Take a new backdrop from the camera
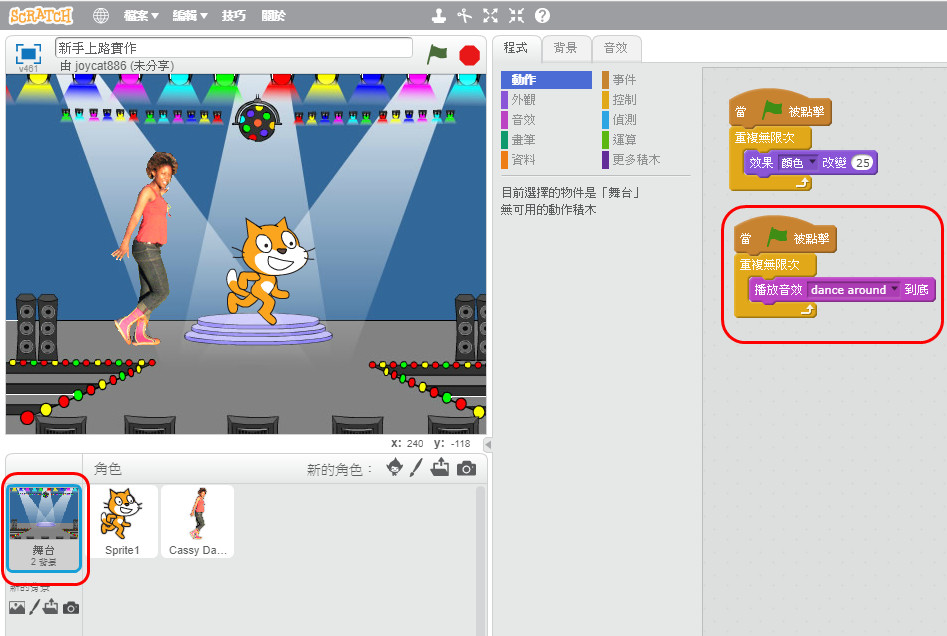The width and height of the screenshot is (947, 636). point(71,608)
